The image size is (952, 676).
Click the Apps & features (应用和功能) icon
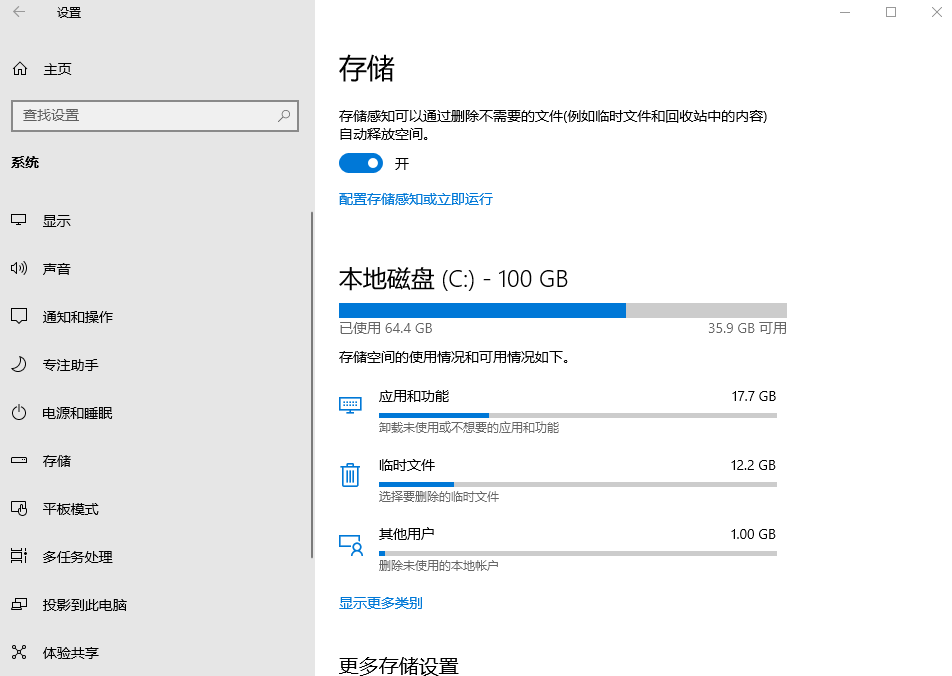(350, 404)
